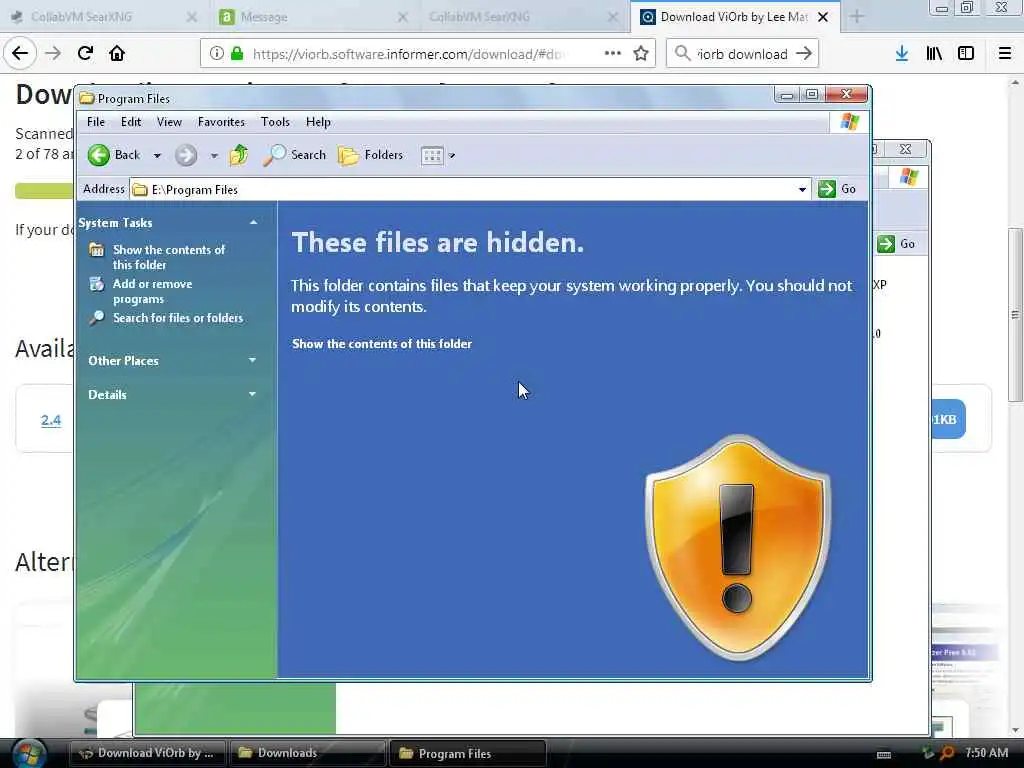Screen dimensions: 1024x768
Task: Expand the Other Places section
Action: [x=253, y=360]
